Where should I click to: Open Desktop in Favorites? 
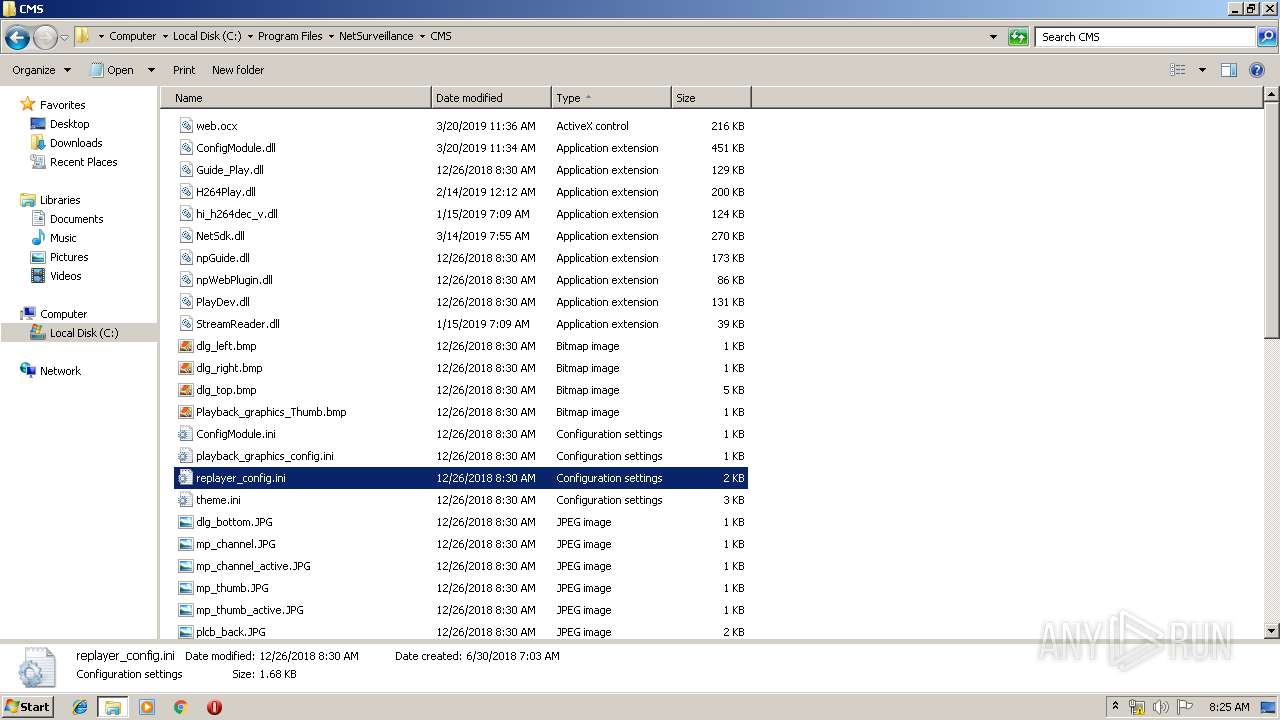(x=69, y=124)
